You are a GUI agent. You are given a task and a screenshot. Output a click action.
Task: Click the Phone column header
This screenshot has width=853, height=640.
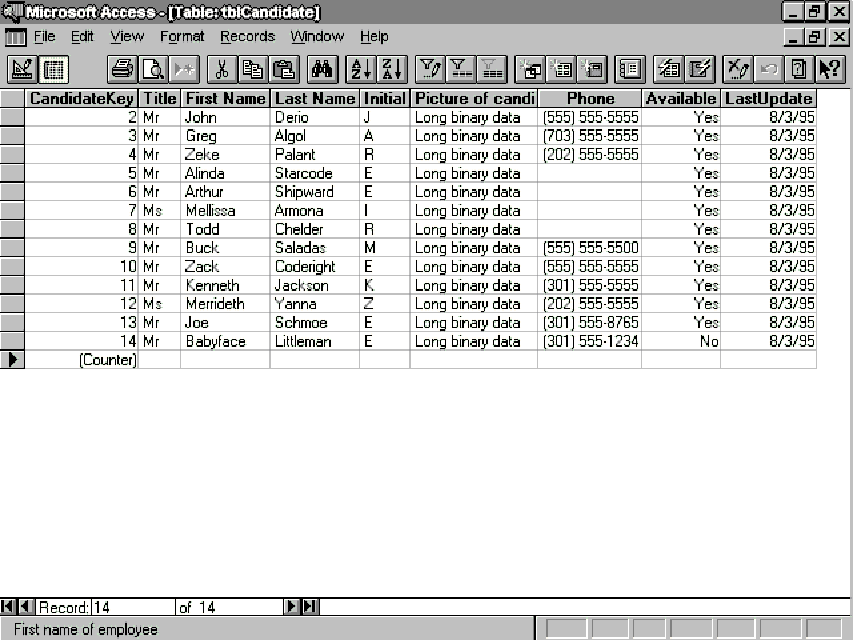tap(589, 98)
